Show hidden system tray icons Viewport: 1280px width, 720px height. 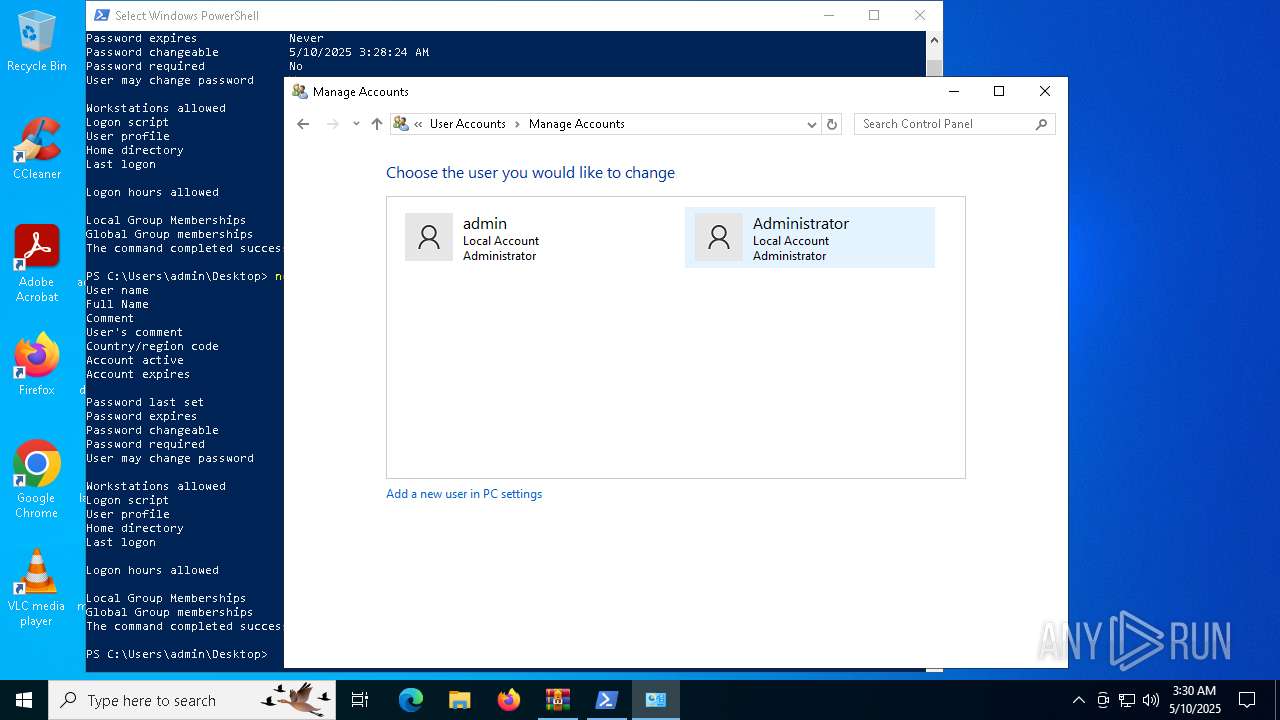click(x=1078, y=700)
